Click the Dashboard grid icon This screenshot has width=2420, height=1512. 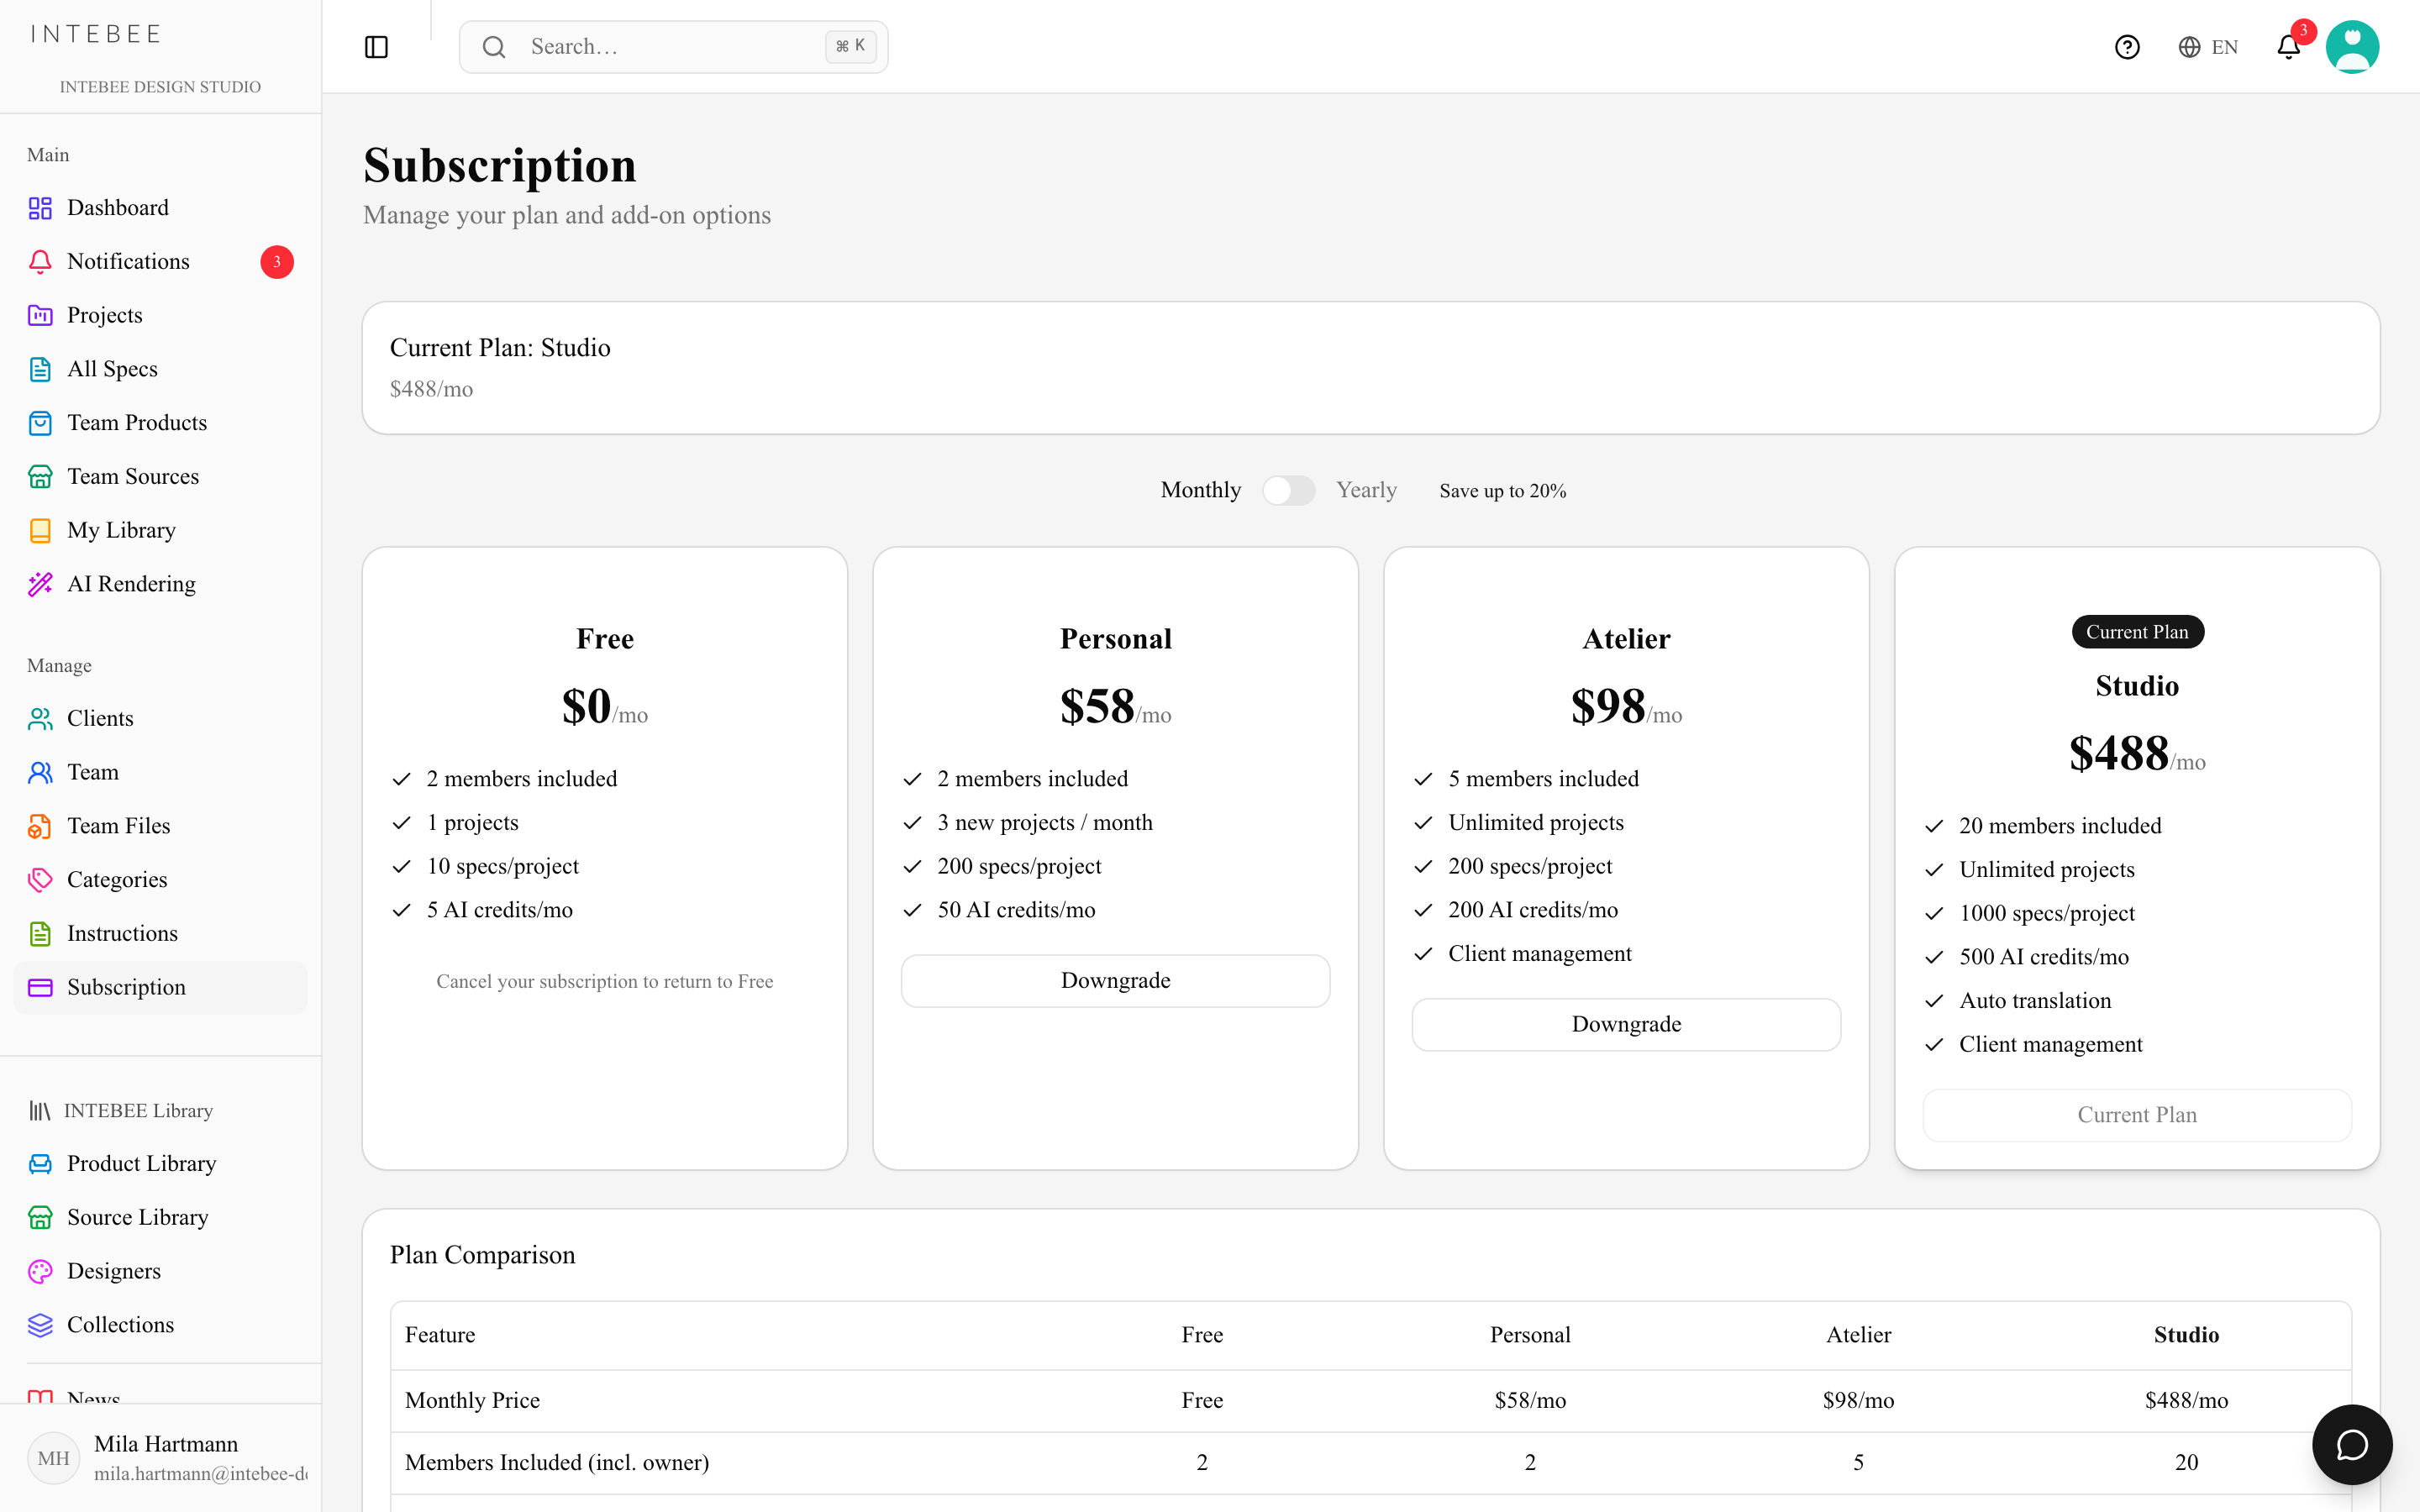(40, 208)
